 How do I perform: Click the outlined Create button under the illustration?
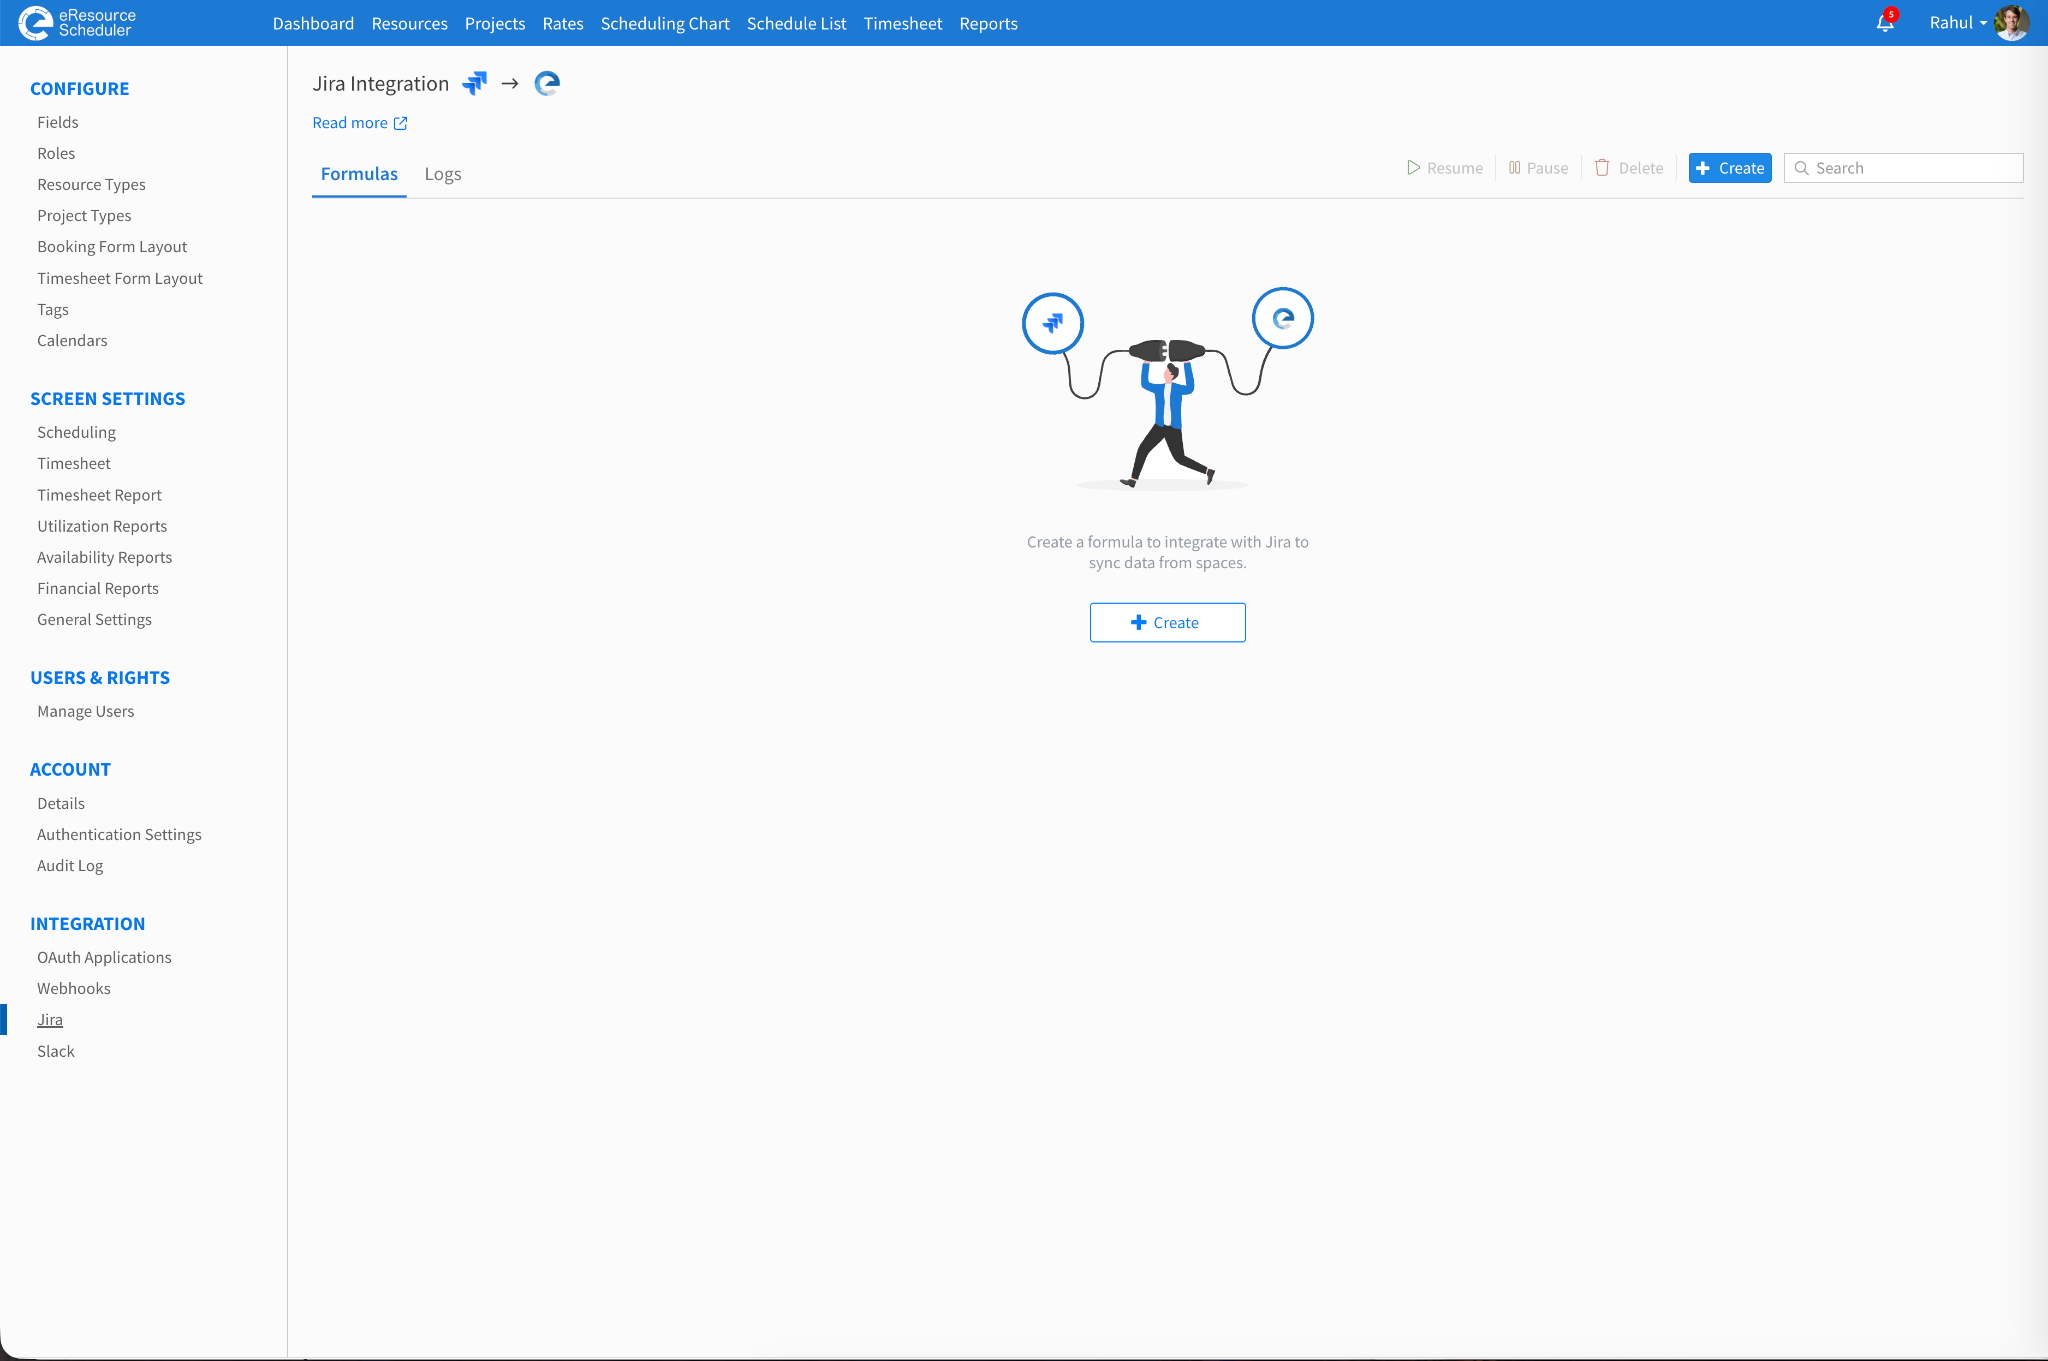[x=1168, y=622]
